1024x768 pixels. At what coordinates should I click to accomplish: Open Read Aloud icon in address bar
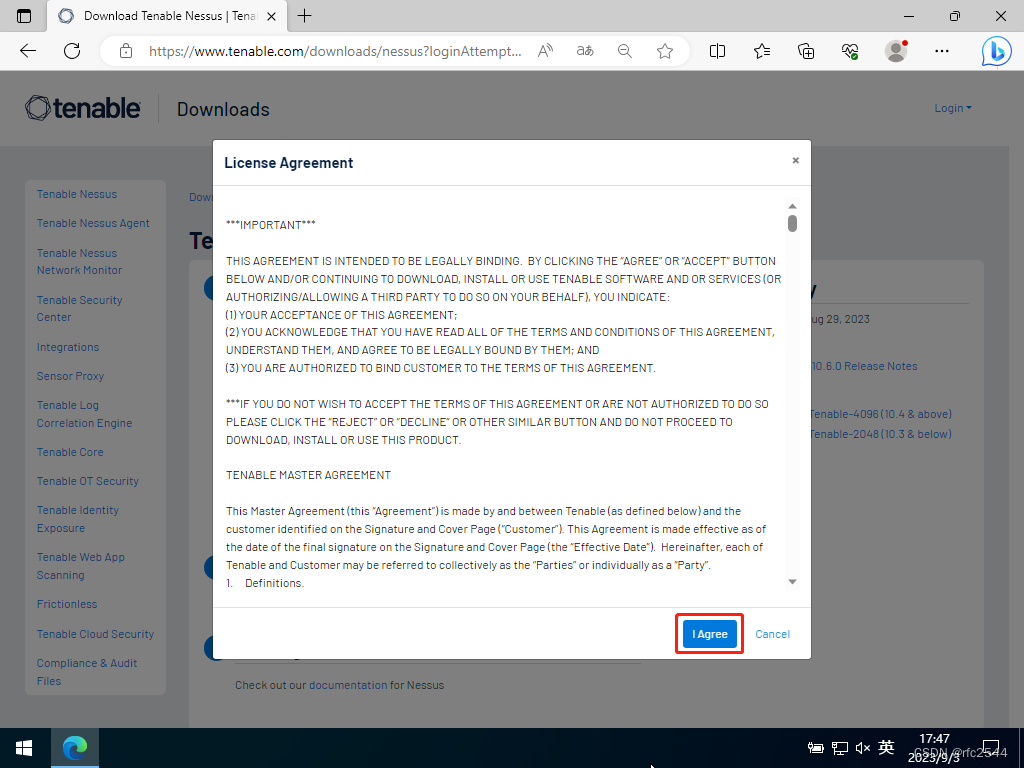545,51
